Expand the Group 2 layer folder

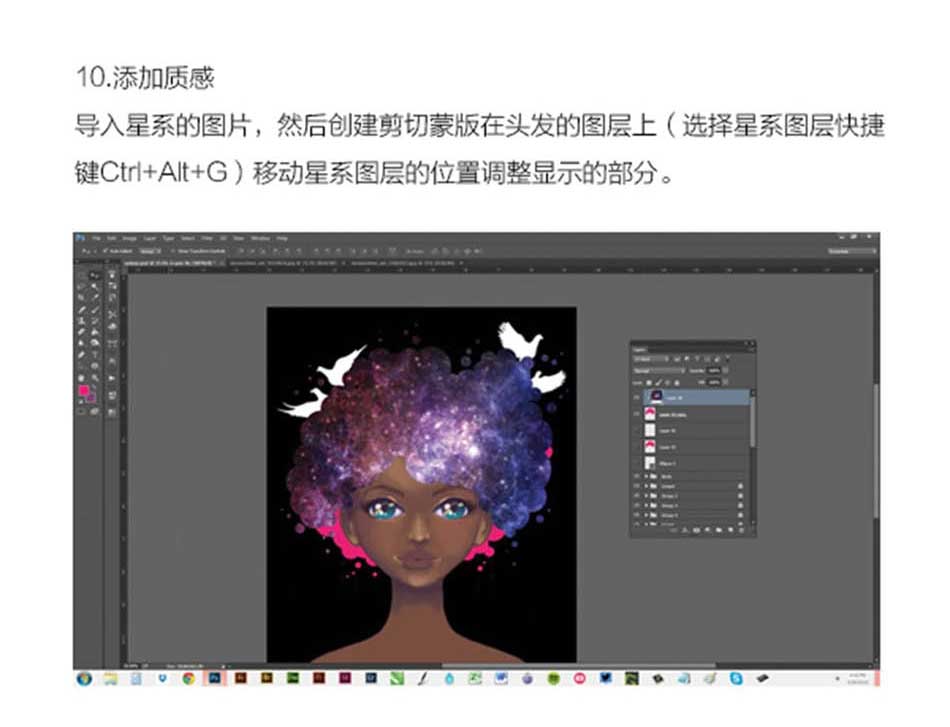(x=648, y=497)
